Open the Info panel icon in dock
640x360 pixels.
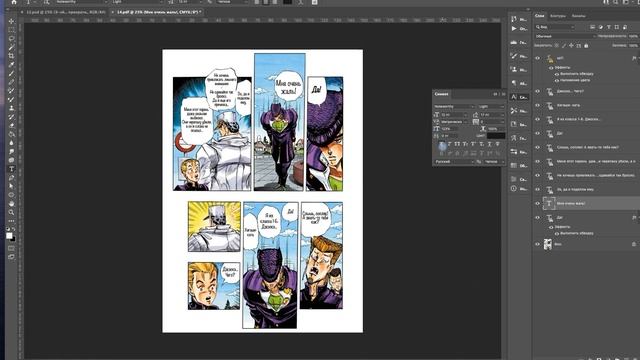tap(514, 189)
